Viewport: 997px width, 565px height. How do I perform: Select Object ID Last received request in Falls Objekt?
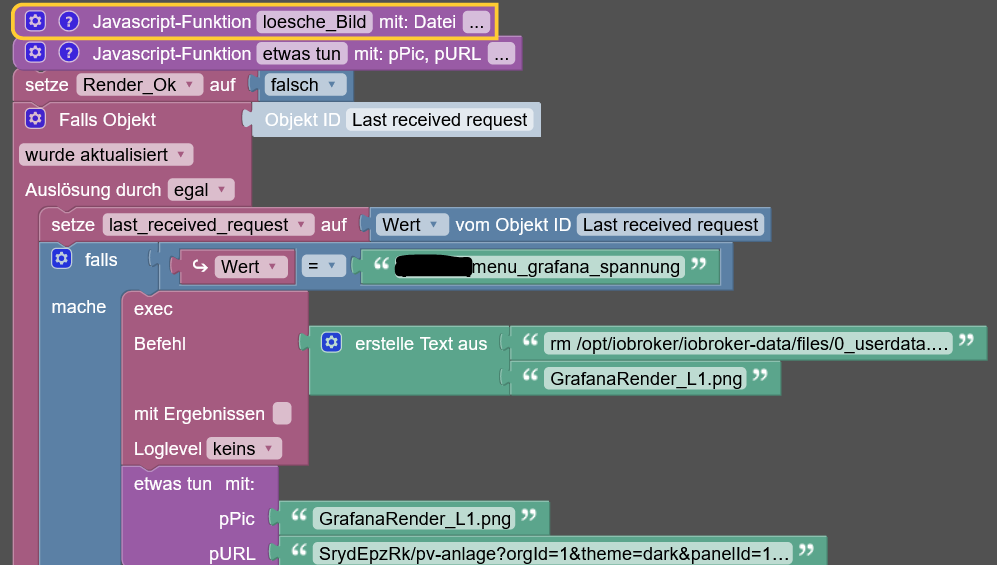pyautogui.click(x=439, y=119)
